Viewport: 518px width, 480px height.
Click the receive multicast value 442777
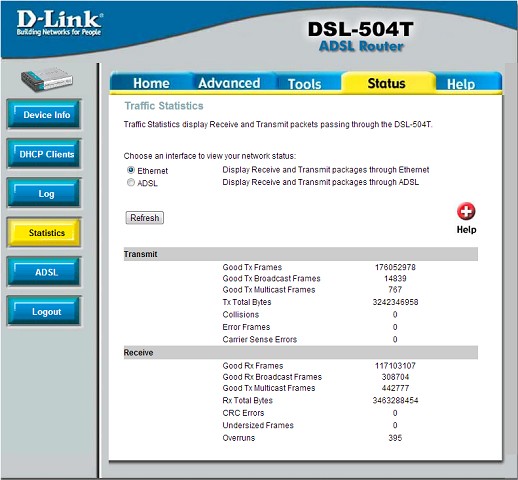click(395, 388)
